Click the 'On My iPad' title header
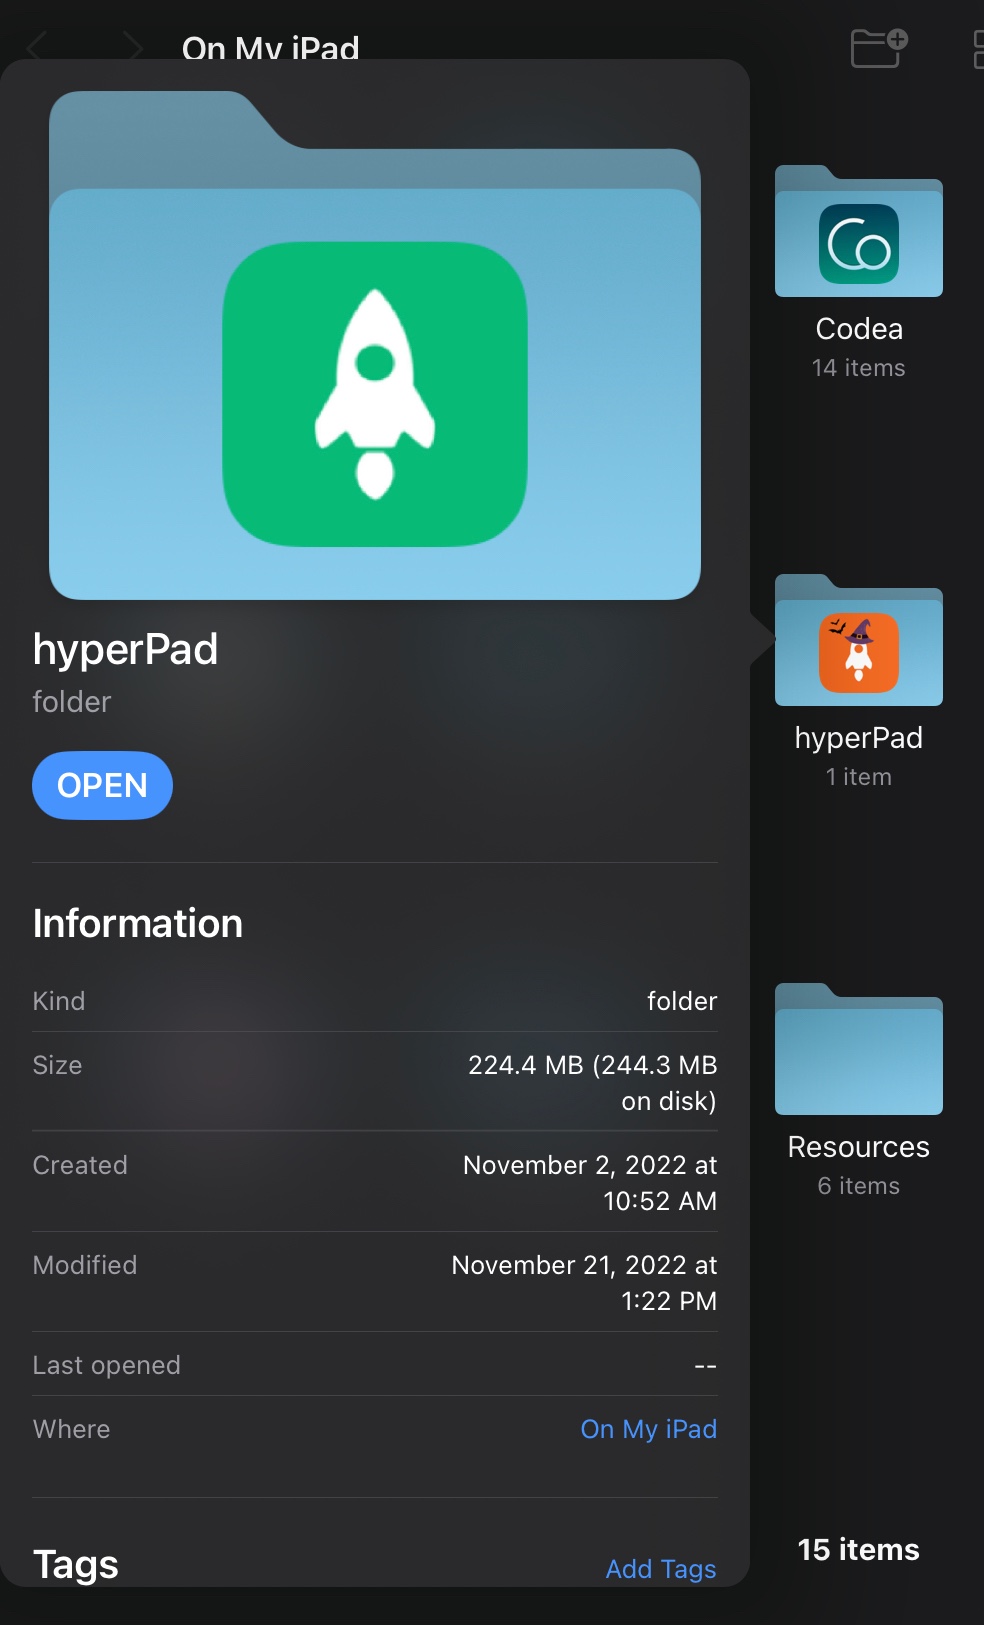The width and height of the screenshot is (984, 1625). [271, 48]
